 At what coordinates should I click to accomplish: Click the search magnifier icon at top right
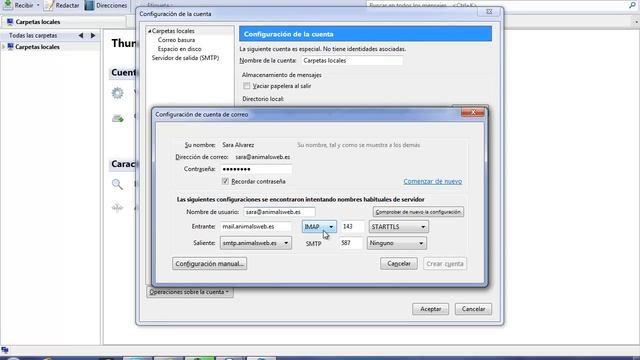632,5
